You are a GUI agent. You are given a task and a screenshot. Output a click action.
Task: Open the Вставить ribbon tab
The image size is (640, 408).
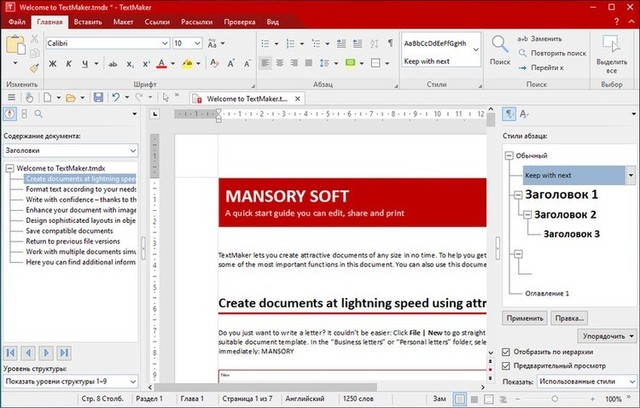coord(90,20)
